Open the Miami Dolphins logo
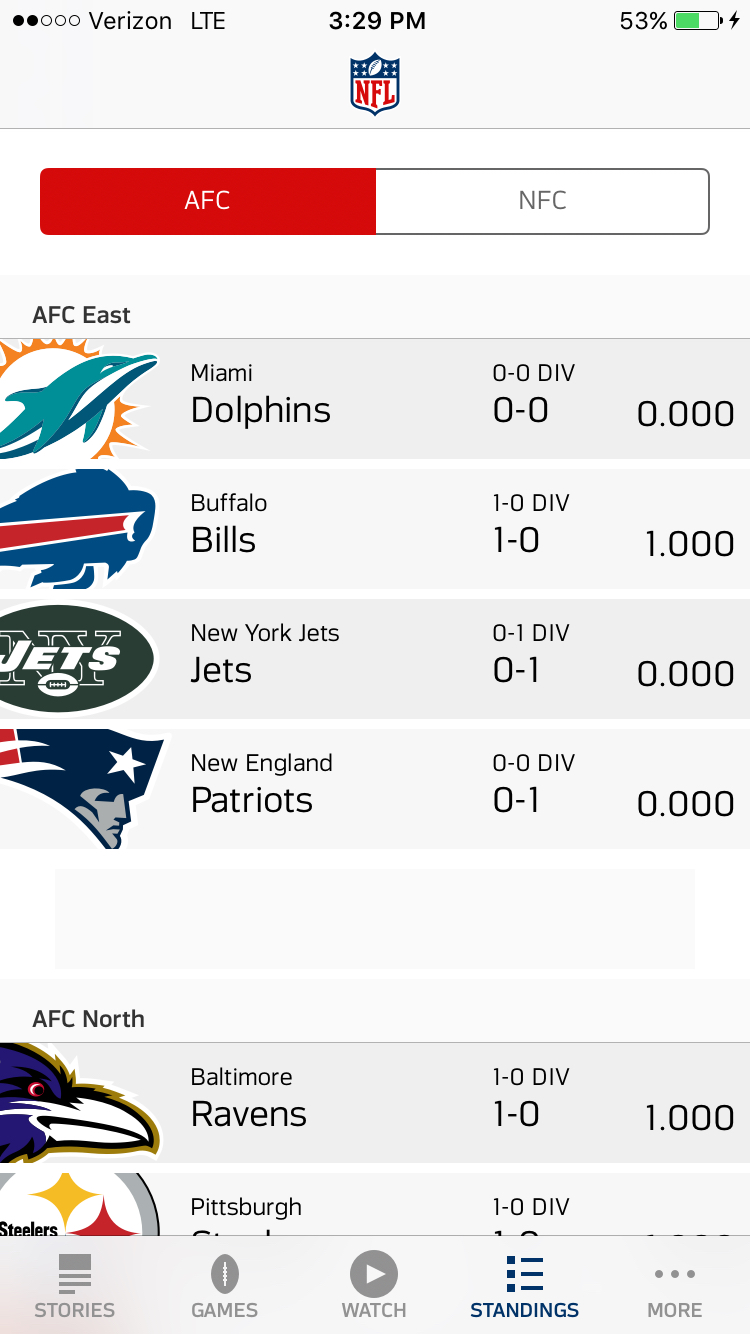Viewport: 750px width, 1334px height. [x=79, y=399]
